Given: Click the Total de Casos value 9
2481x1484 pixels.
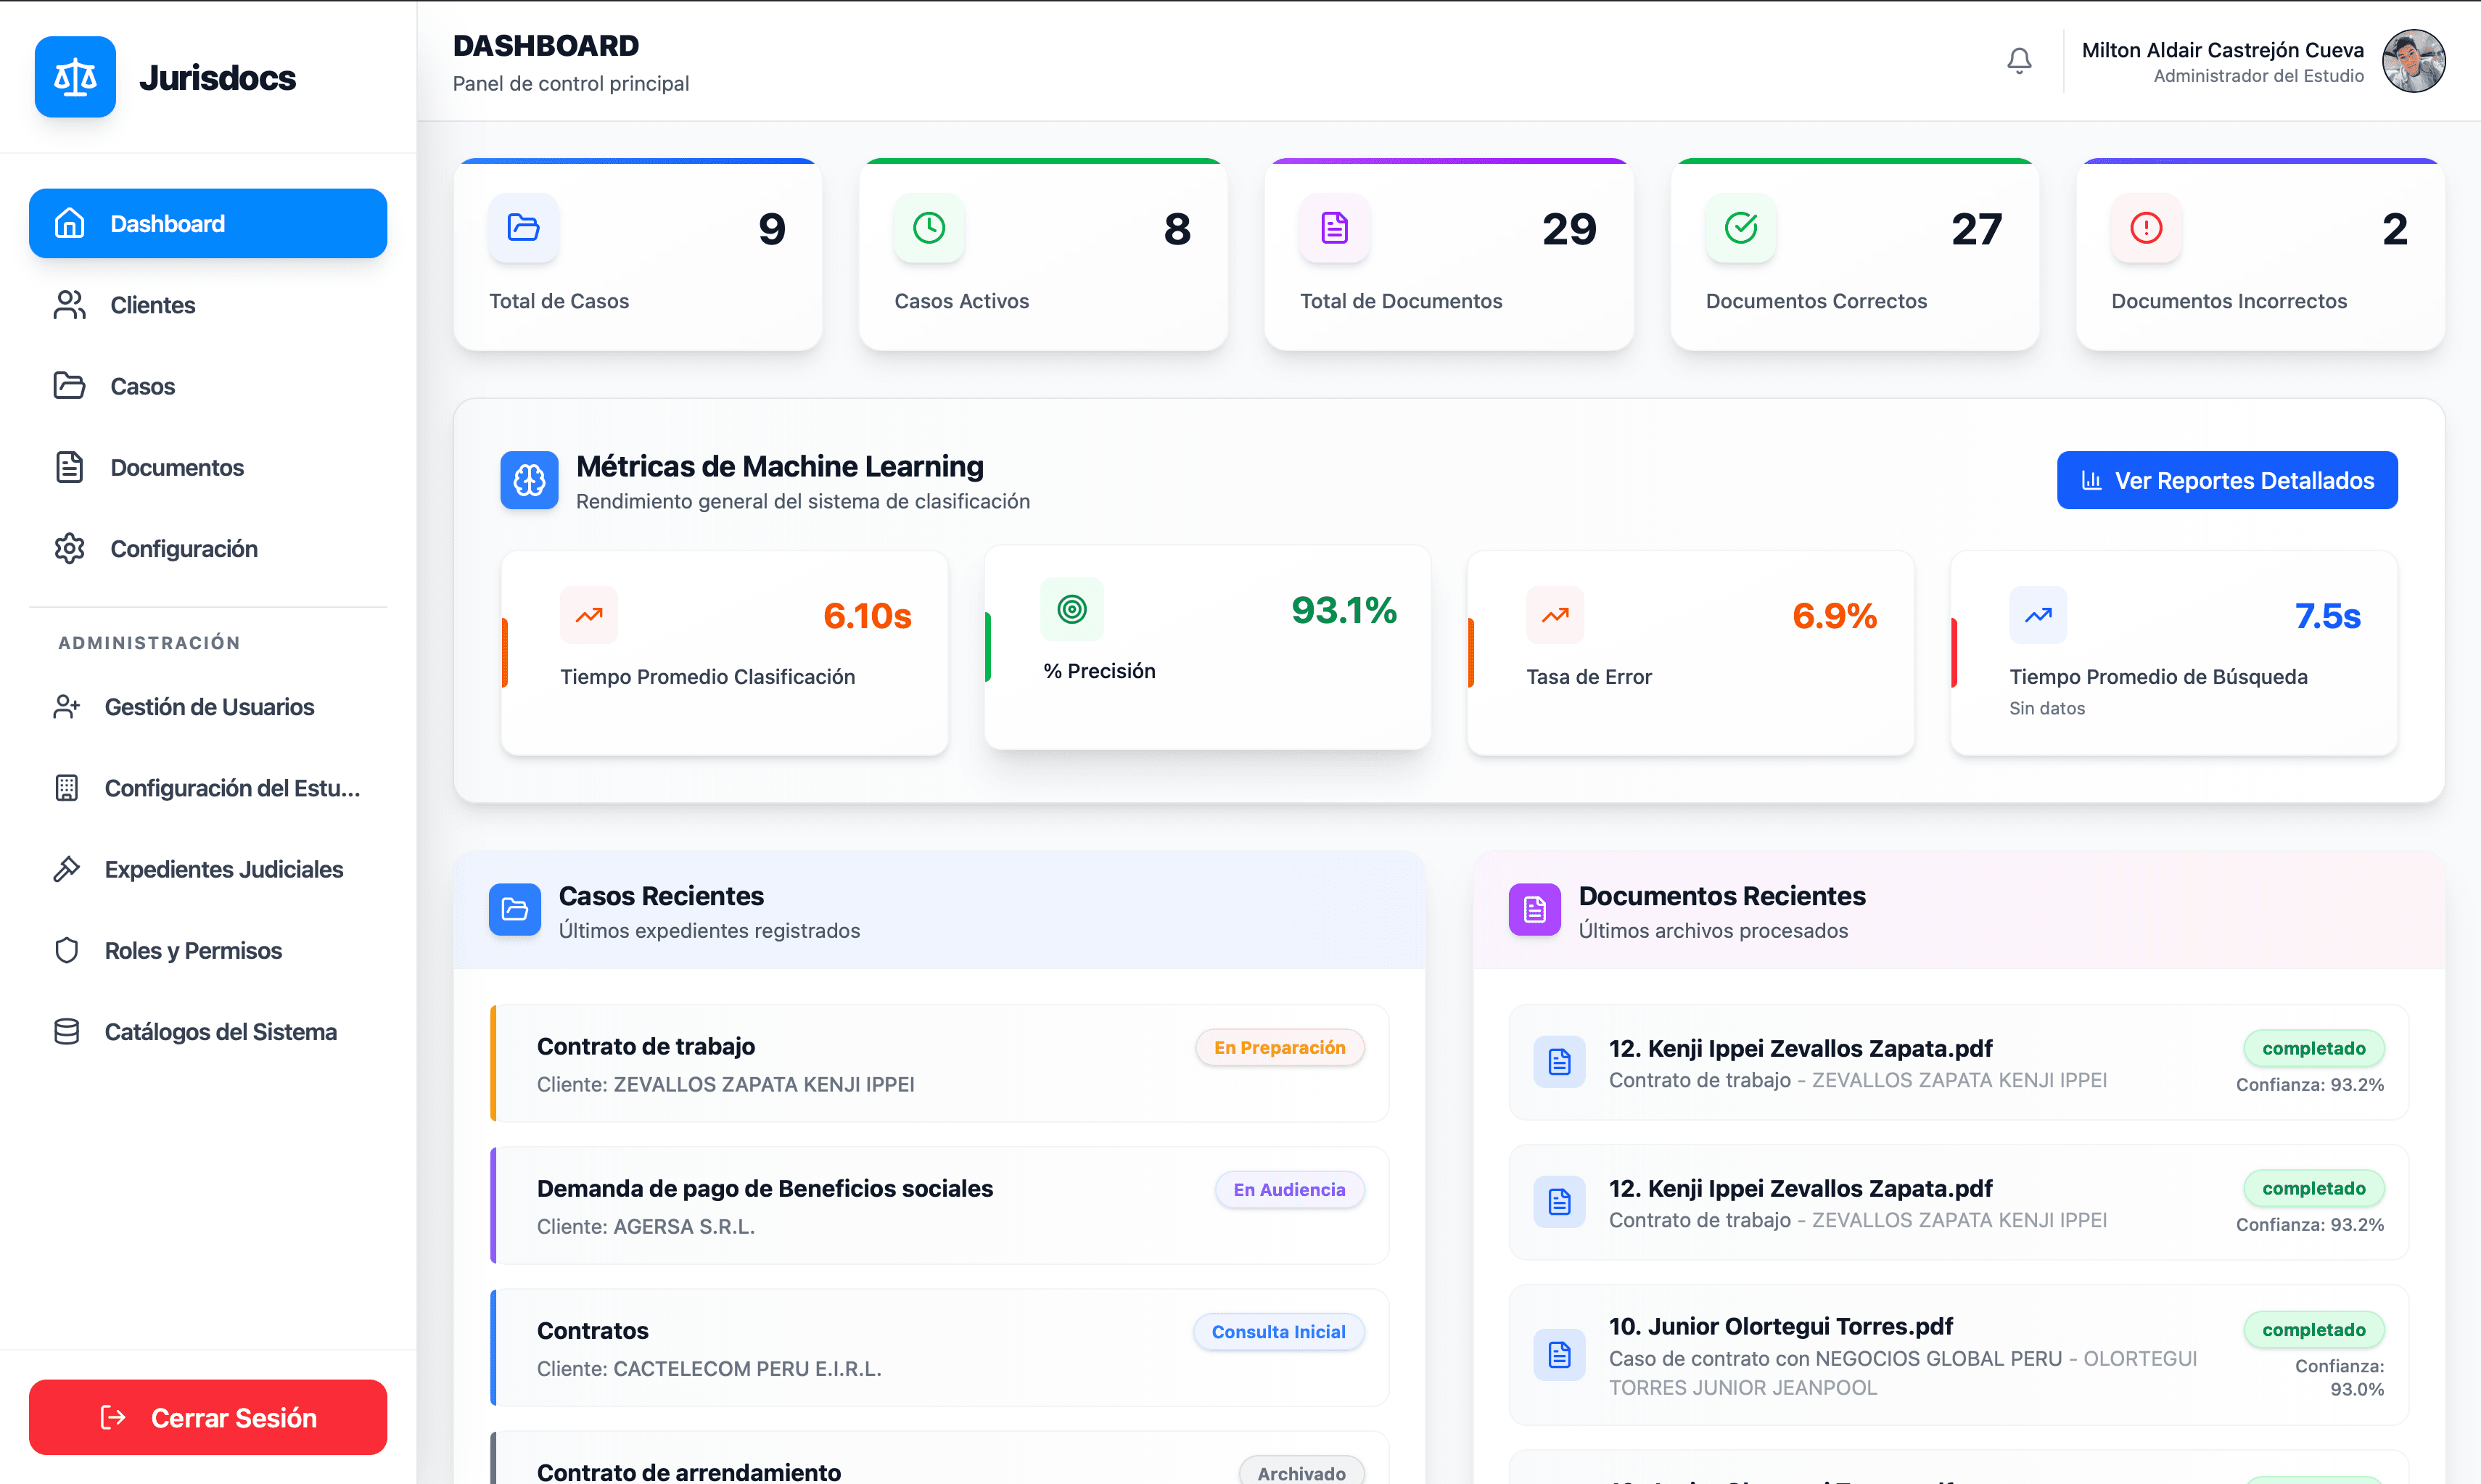Looking at the screenshot, I should point(771,229).
